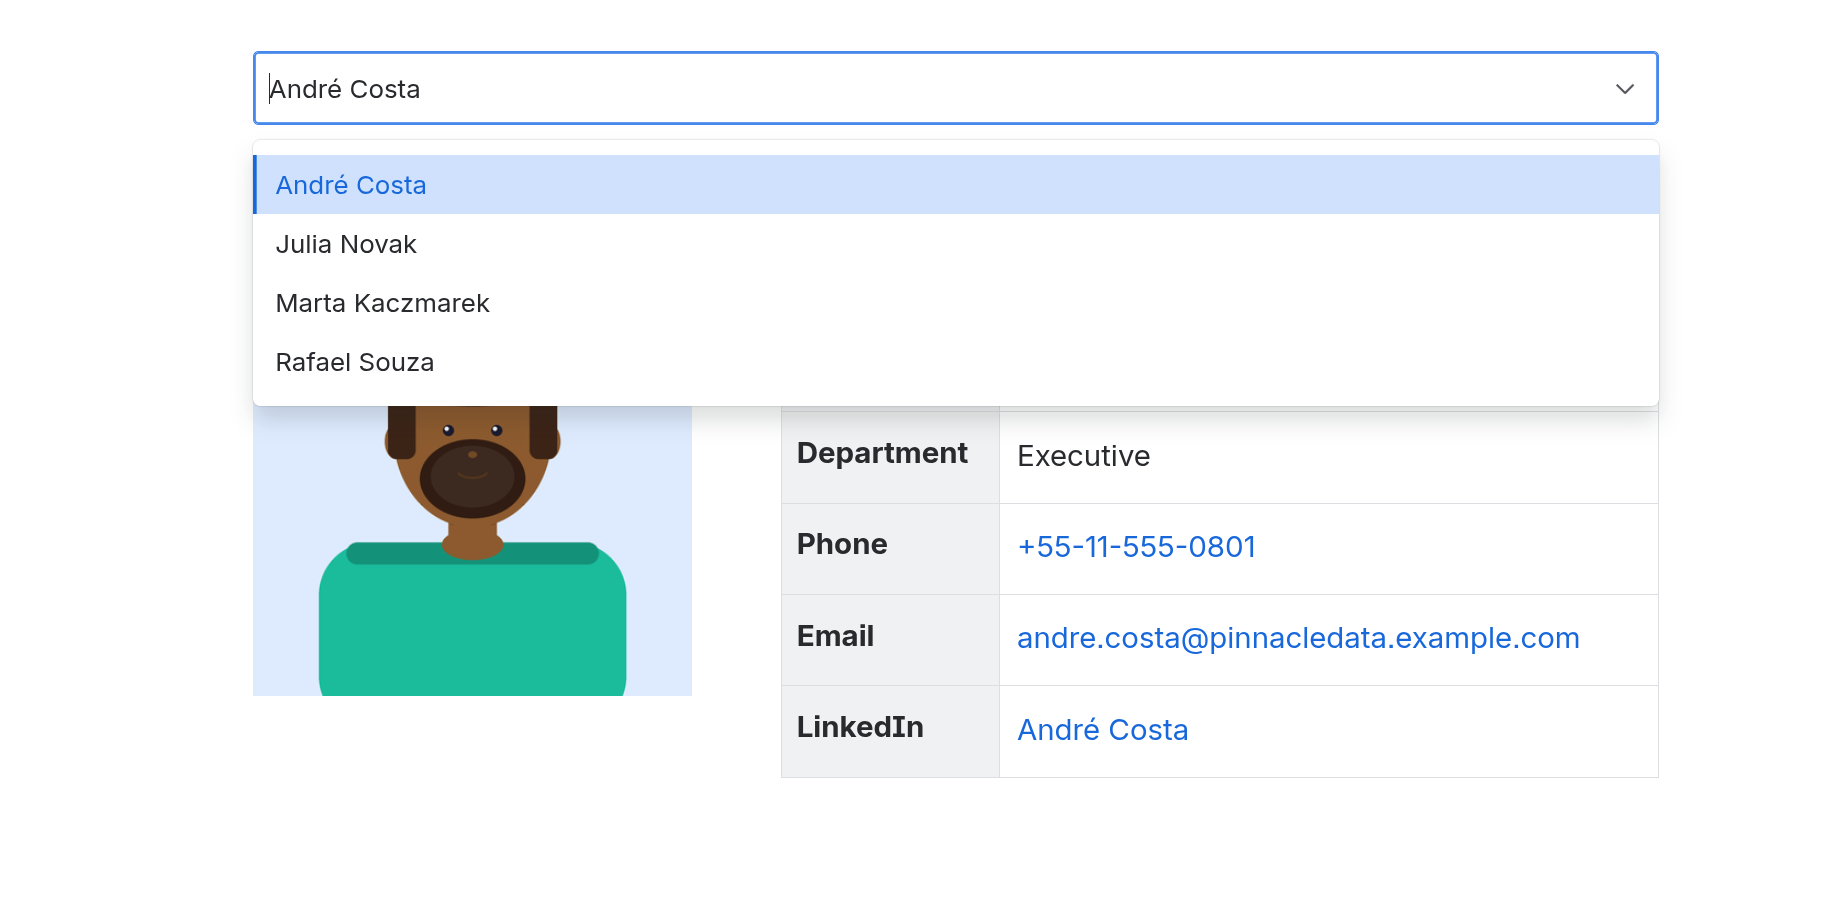Click the Phone row header

point(842,544)
